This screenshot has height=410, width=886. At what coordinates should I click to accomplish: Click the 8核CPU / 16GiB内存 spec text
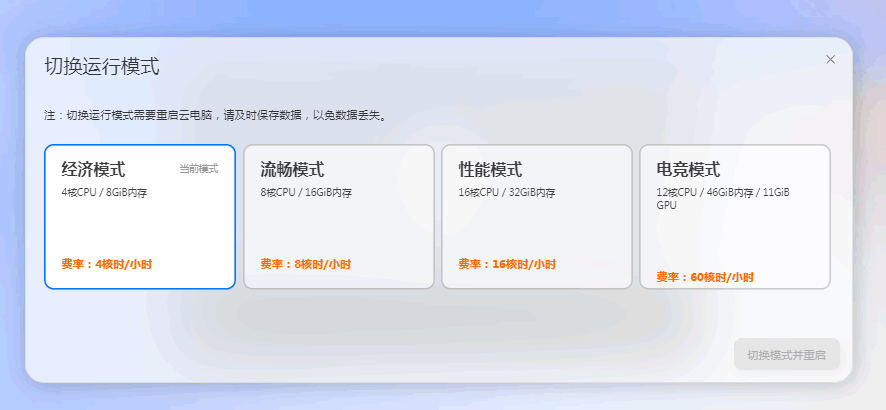click(x=306, y=192)
